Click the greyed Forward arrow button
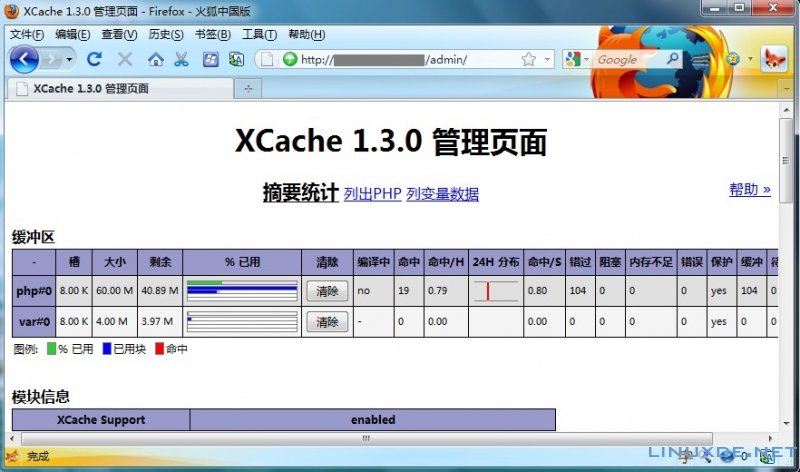The image size is (800, 472). pos(51,59)
